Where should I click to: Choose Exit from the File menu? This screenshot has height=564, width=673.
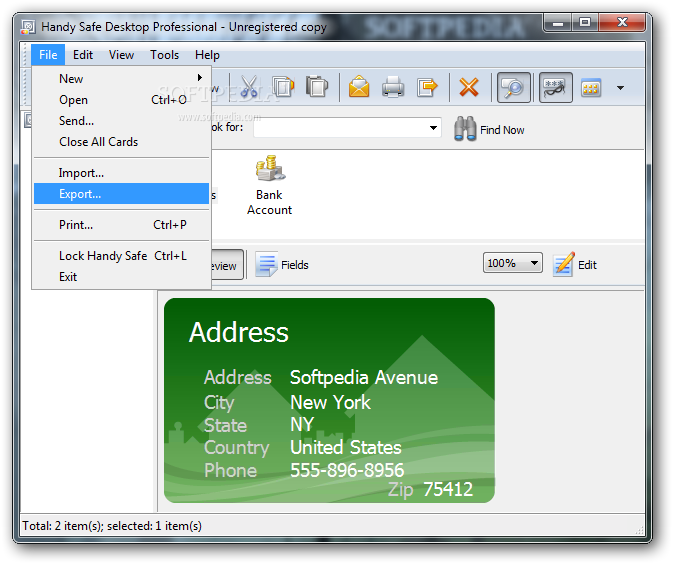(x=121, y=277)
